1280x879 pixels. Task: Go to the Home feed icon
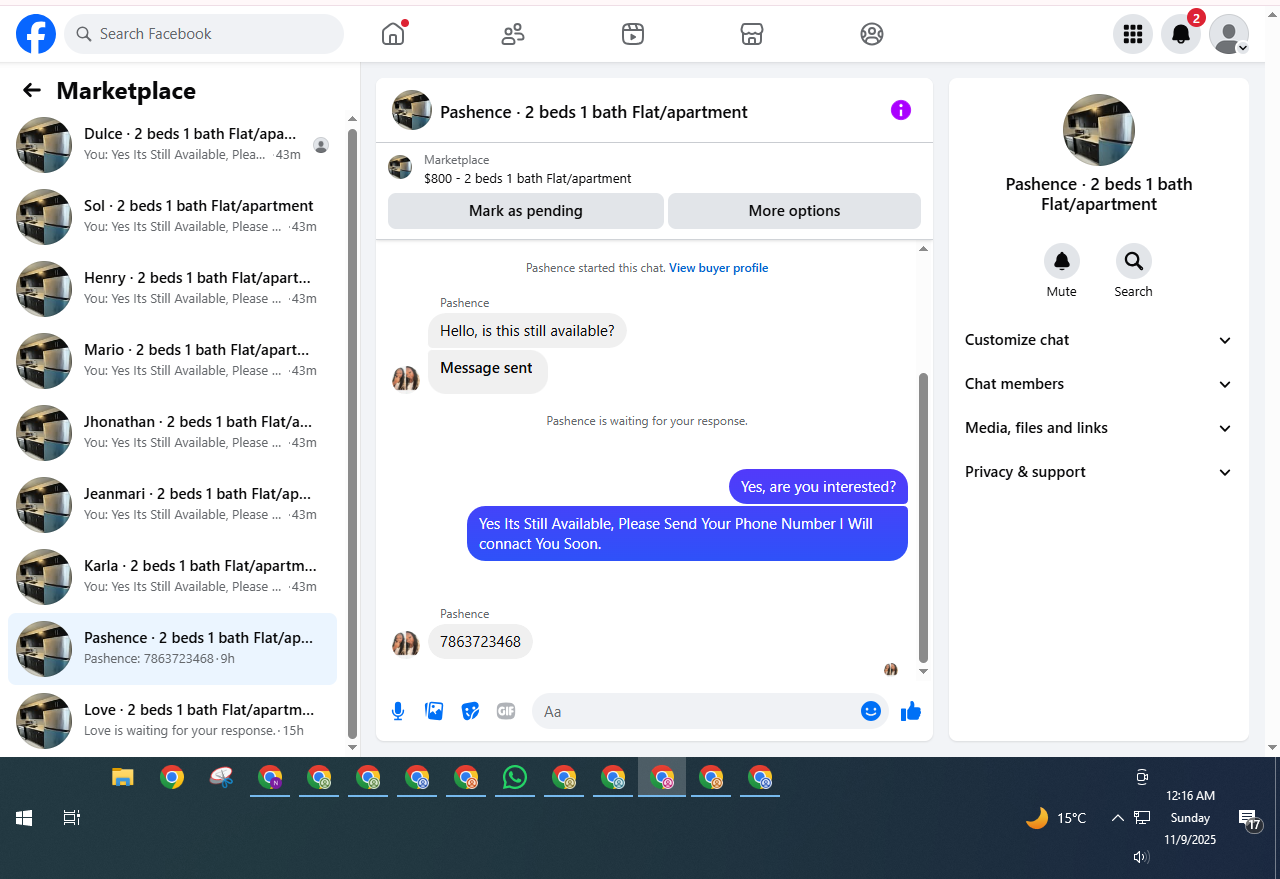pyautogui.click(x=393, y=34)
